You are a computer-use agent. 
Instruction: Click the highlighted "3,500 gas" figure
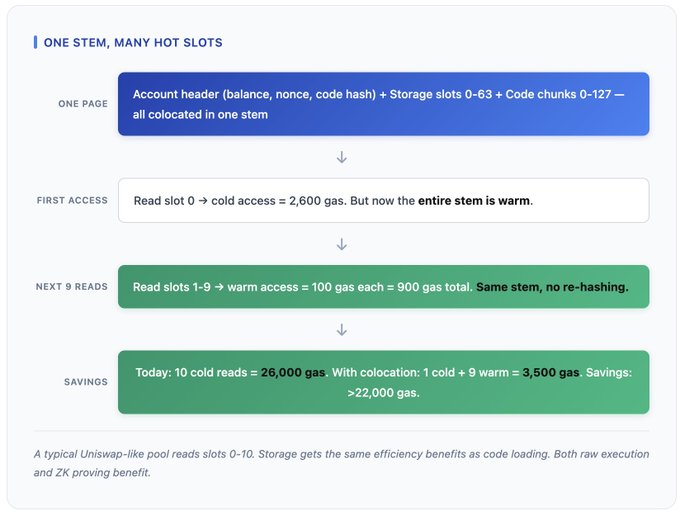point(550,372)
